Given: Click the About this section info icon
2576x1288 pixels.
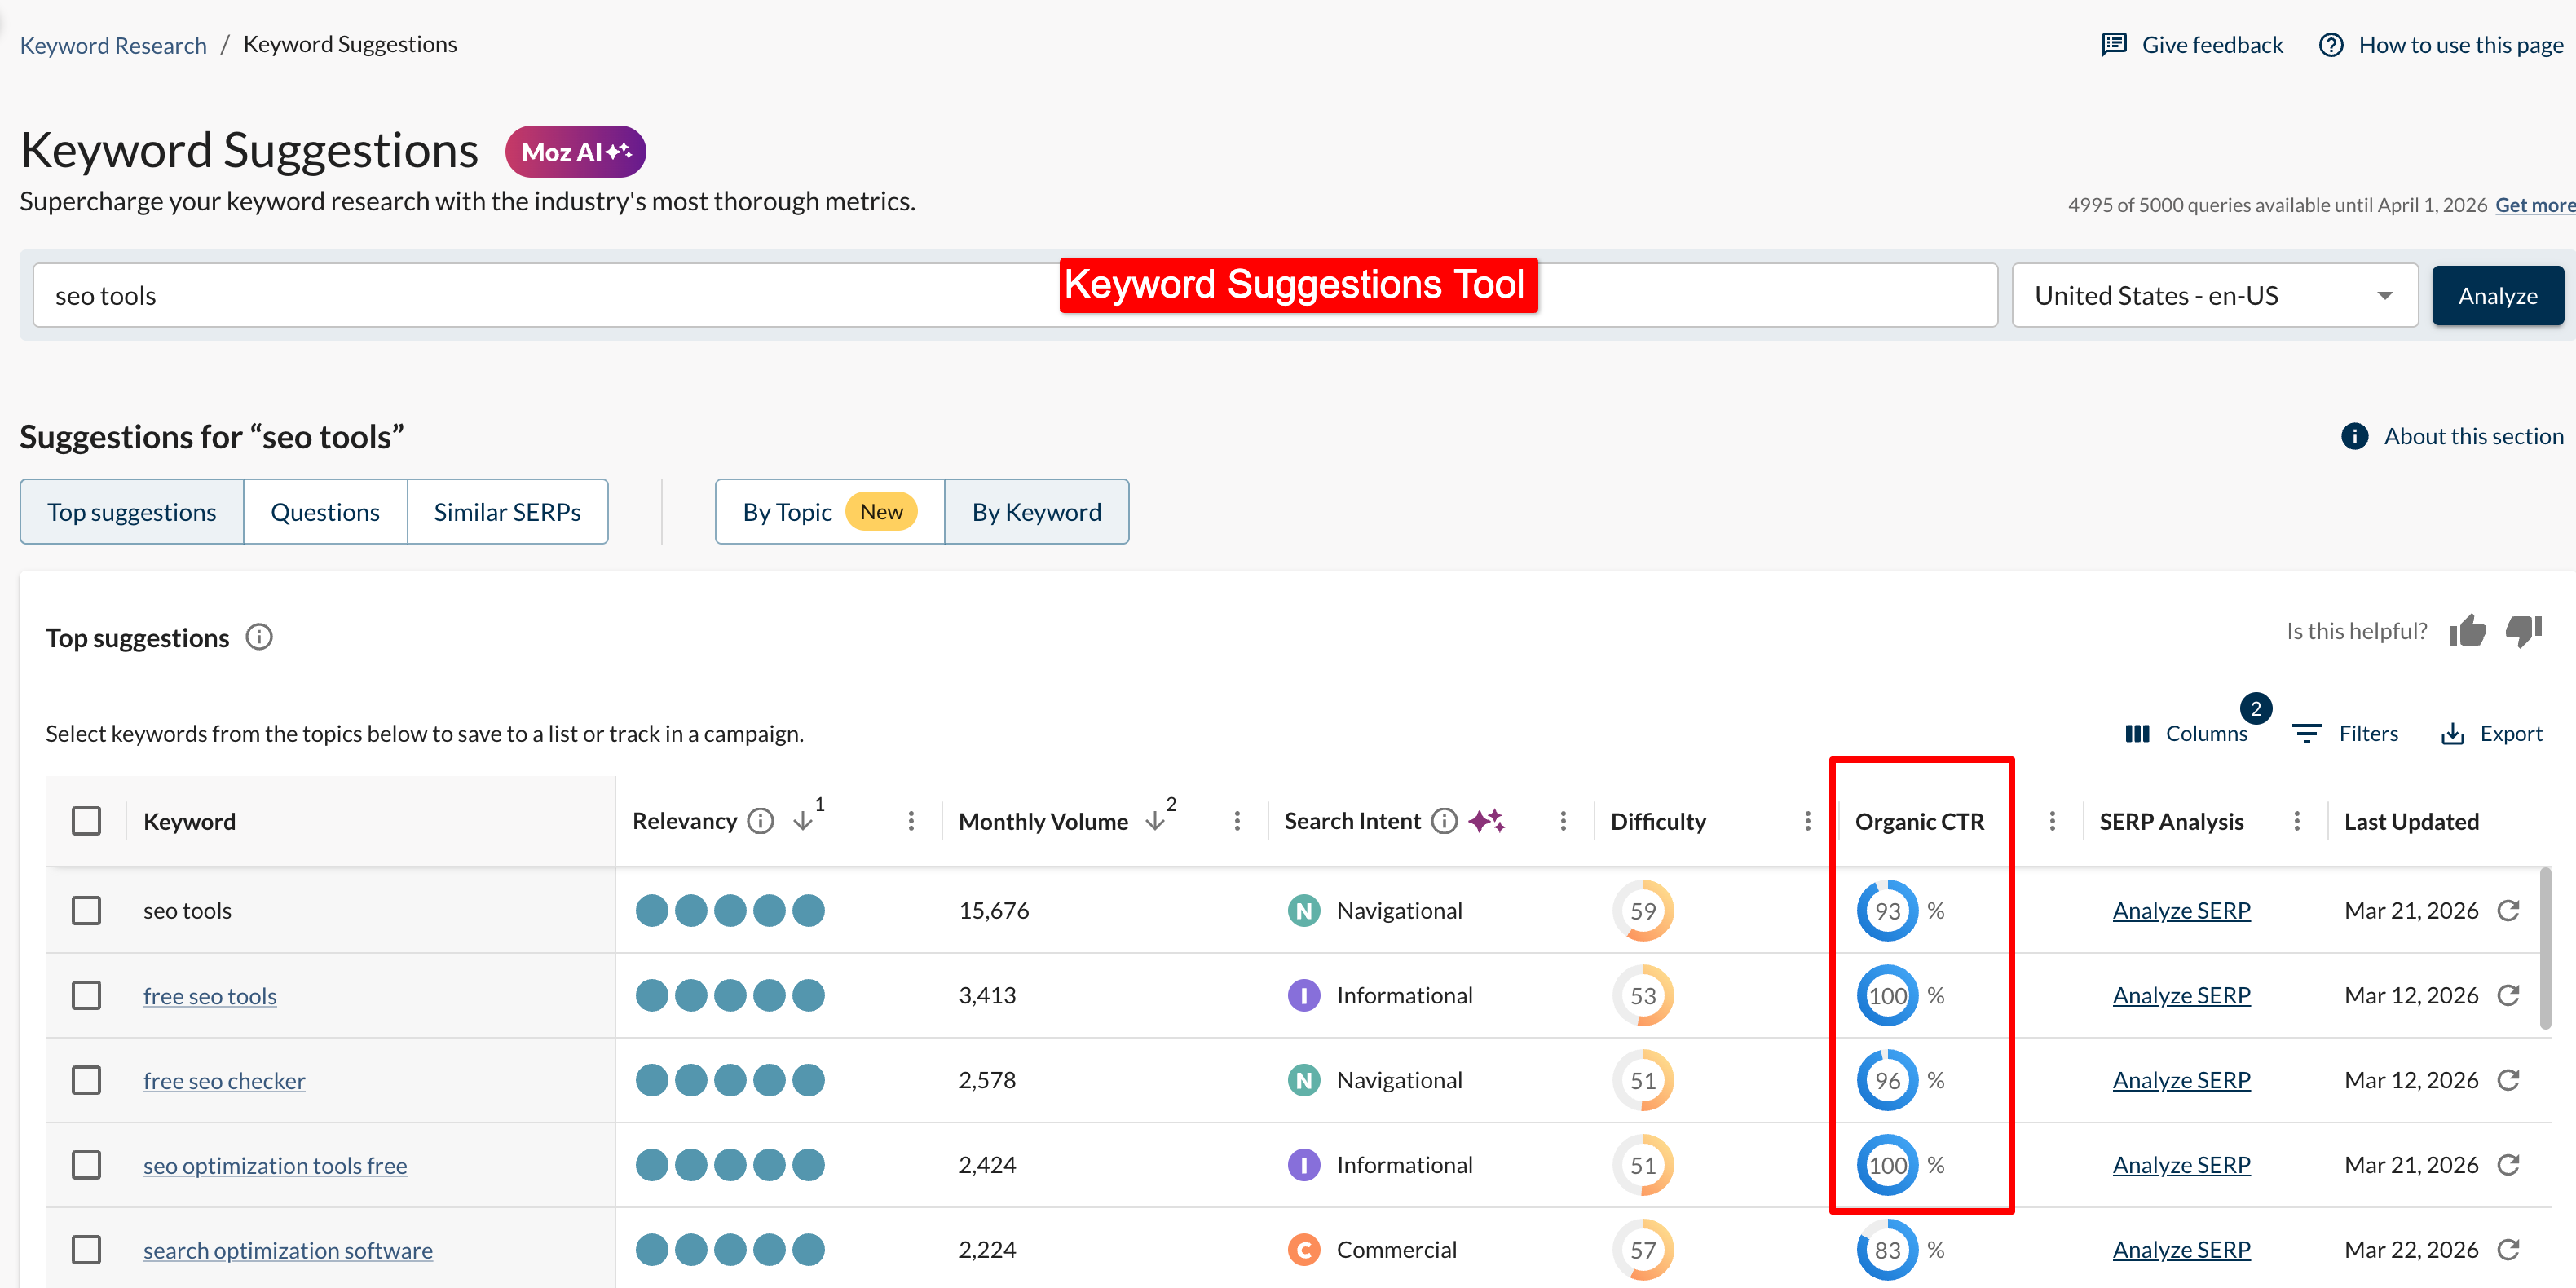Looking at the screenshot, I should [x=2356, y=437].
